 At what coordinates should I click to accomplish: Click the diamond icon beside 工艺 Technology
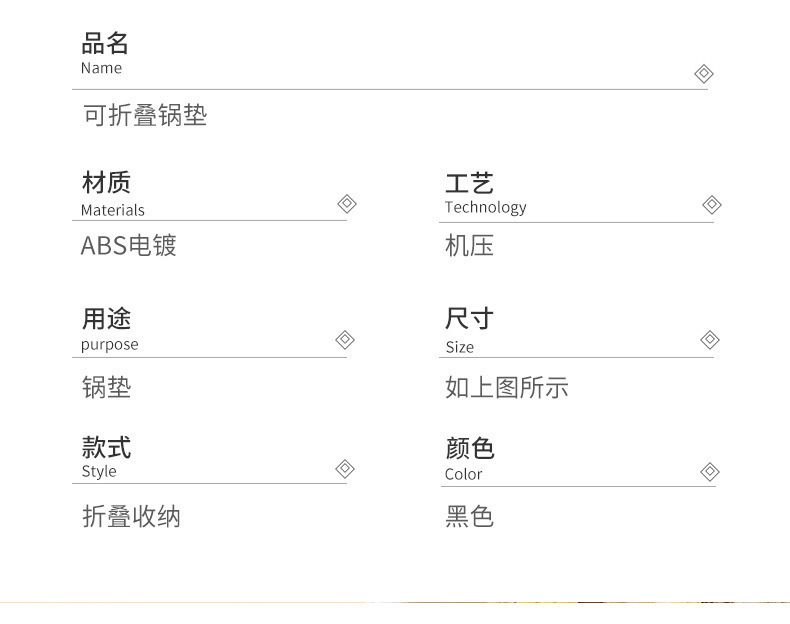711,205
